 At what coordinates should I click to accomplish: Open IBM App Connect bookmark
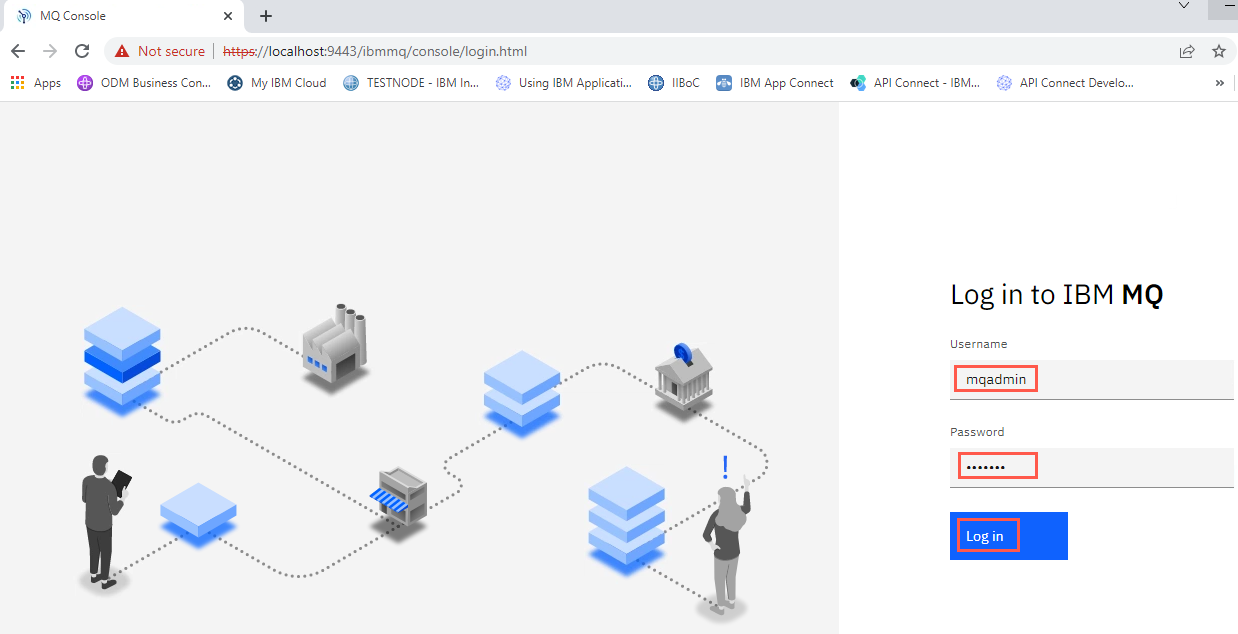(775, 83)
